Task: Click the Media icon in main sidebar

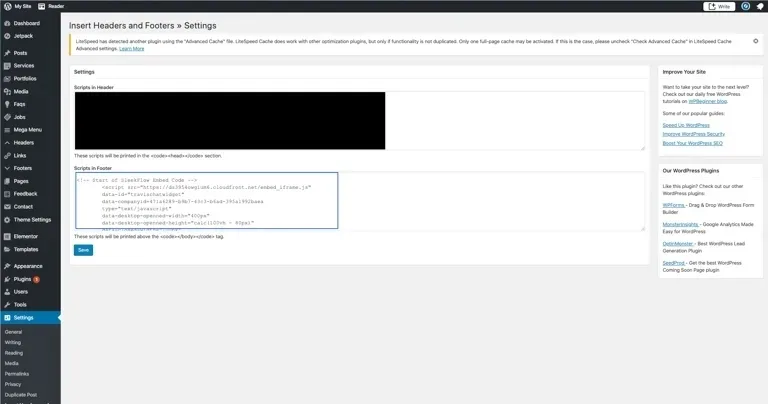Action: click(x=7, y=92)
